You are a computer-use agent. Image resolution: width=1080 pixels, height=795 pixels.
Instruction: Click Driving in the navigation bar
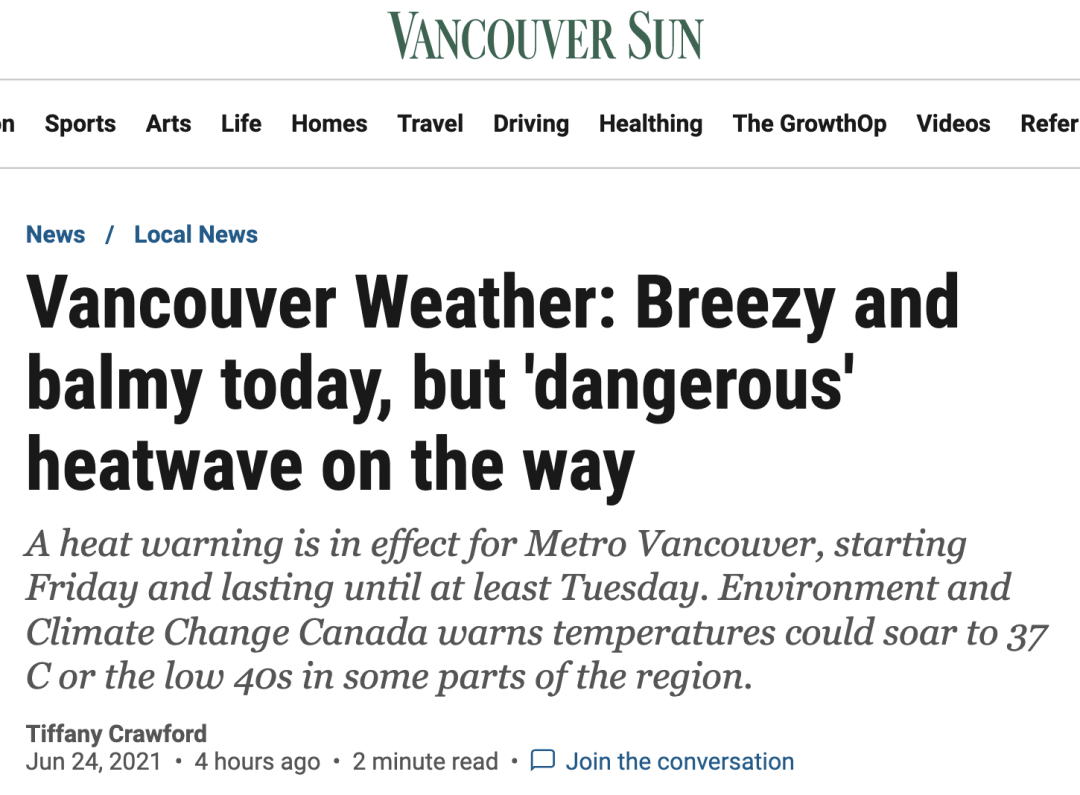pos(531,124)
